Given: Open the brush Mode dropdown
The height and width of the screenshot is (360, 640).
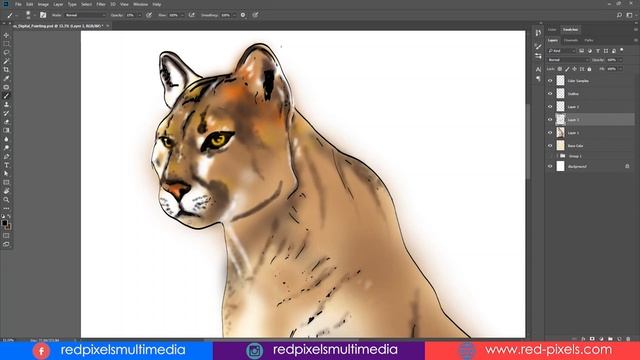Looking at the screenshot, I should (85, 15).
